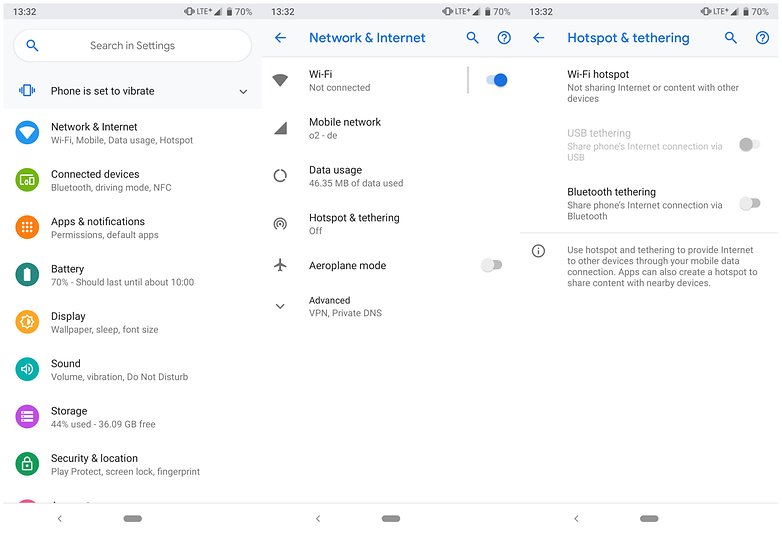Go back from Hotspot & tethering screen

[539, 37]
